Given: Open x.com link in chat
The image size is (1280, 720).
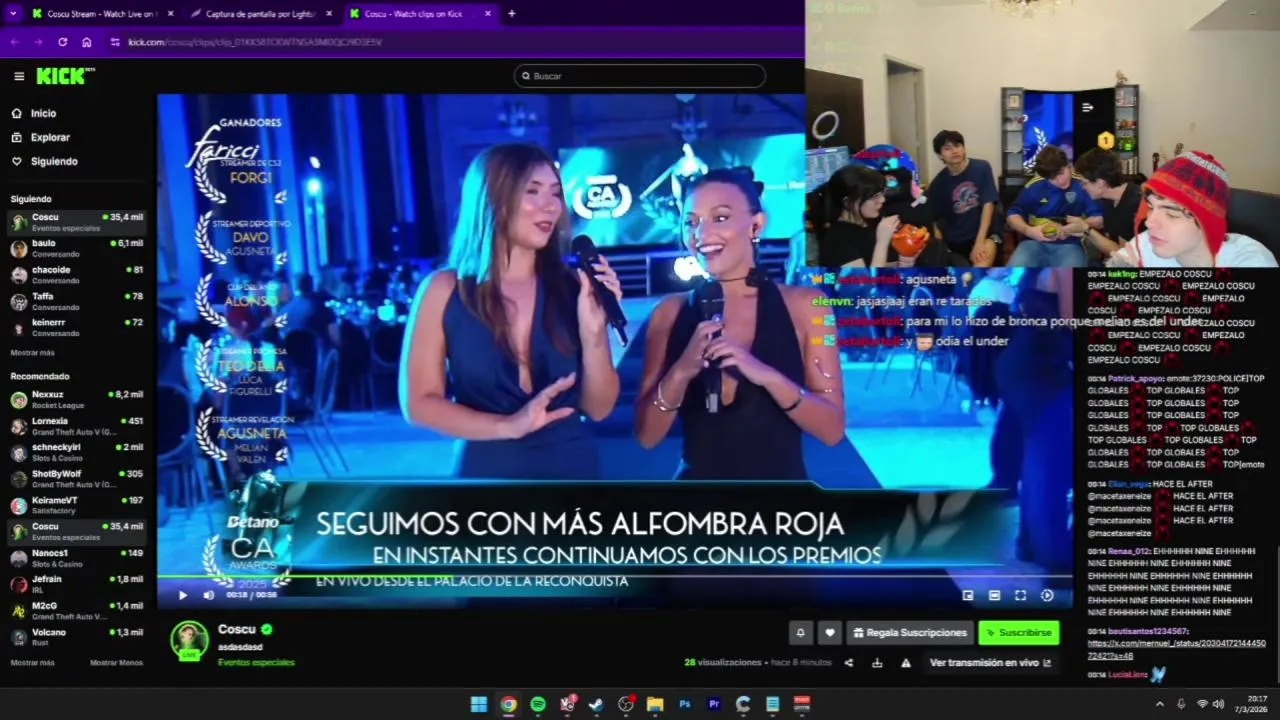Looking at the screenshot, I should (1176, 649).
